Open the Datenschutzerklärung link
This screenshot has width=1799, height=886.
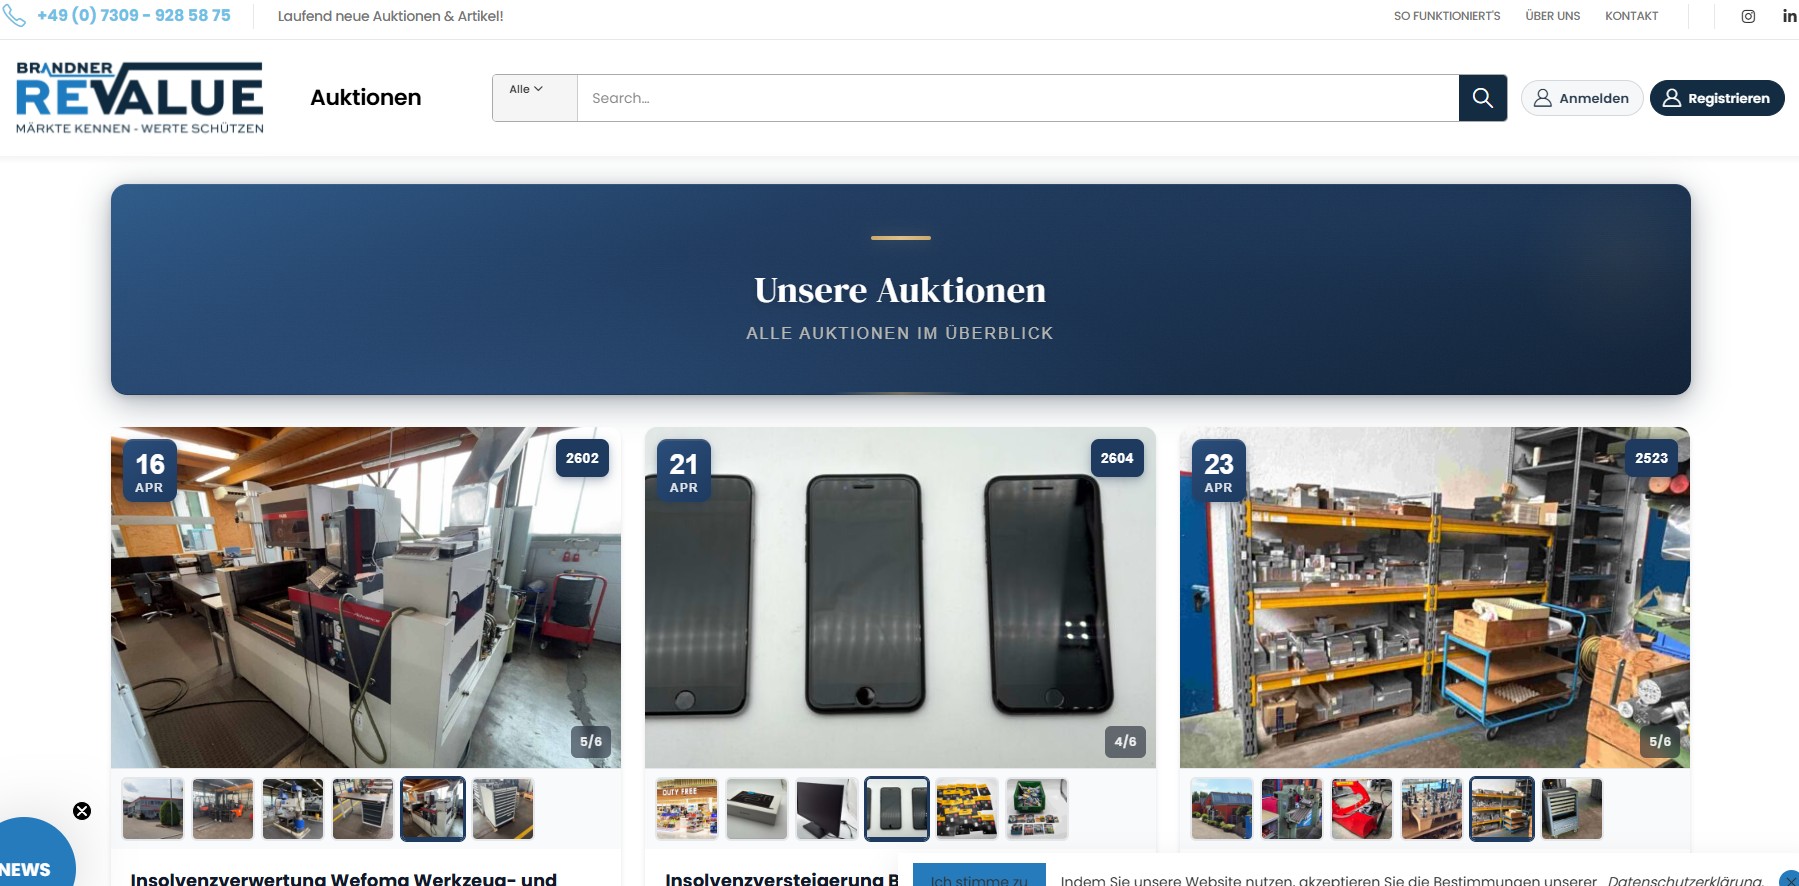coord(1684,880)
